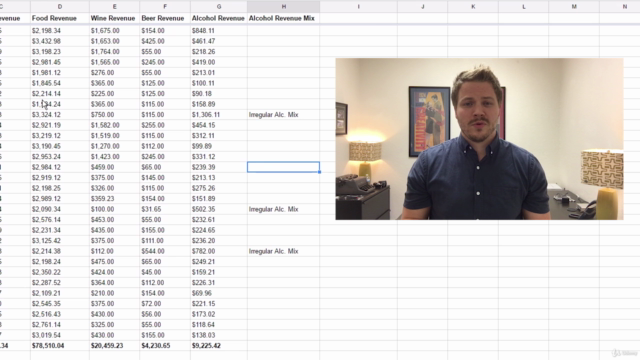Select column M header
640x360 pixels.
click(x=574, y=7)
